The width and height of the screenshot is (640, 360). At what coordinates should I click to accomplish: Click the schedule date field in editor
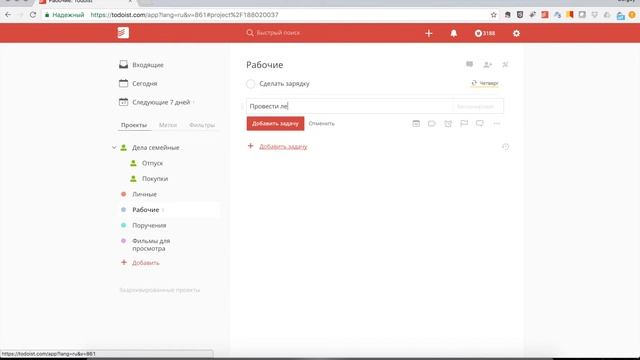(478, 106)
